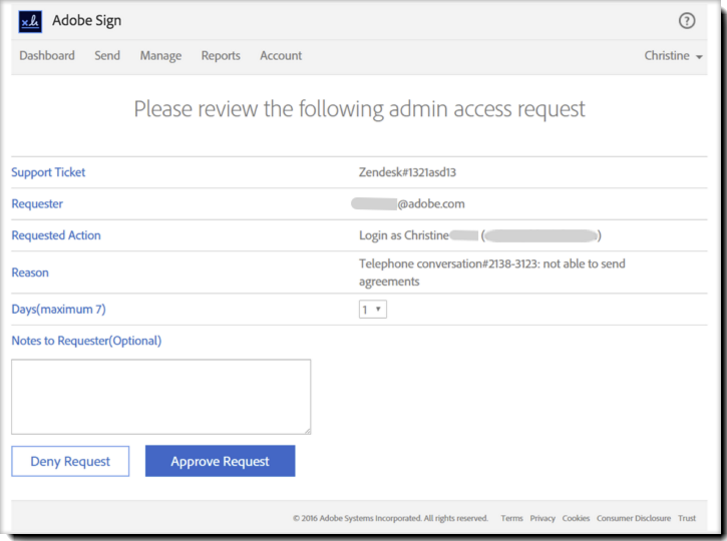Viewport: 727px width, 541px height.
Task: Open the Days (maximum 7) dropdown
Action: pos(373,310)
